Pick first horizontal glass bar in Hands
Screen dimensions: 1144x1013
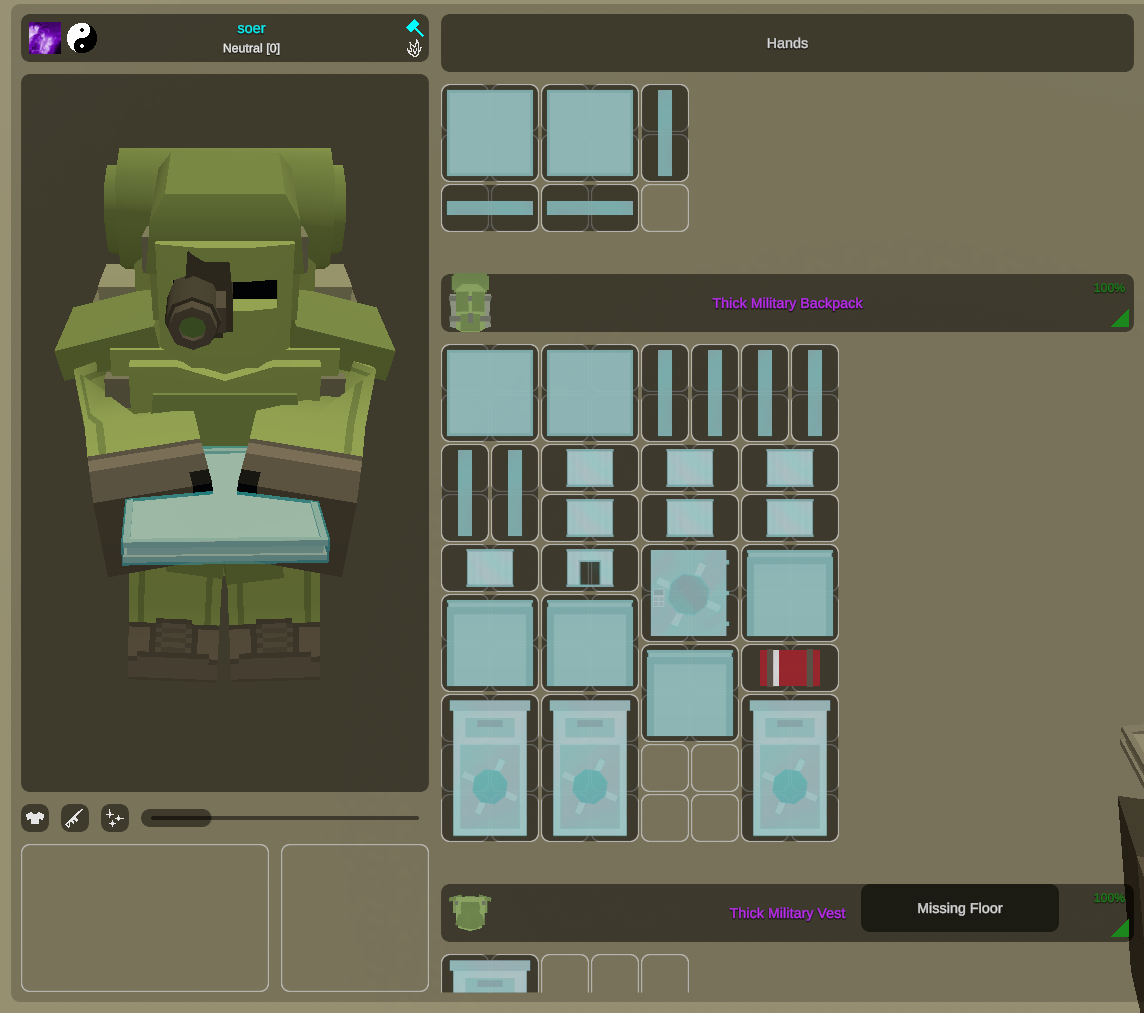[x=490, y=208]
